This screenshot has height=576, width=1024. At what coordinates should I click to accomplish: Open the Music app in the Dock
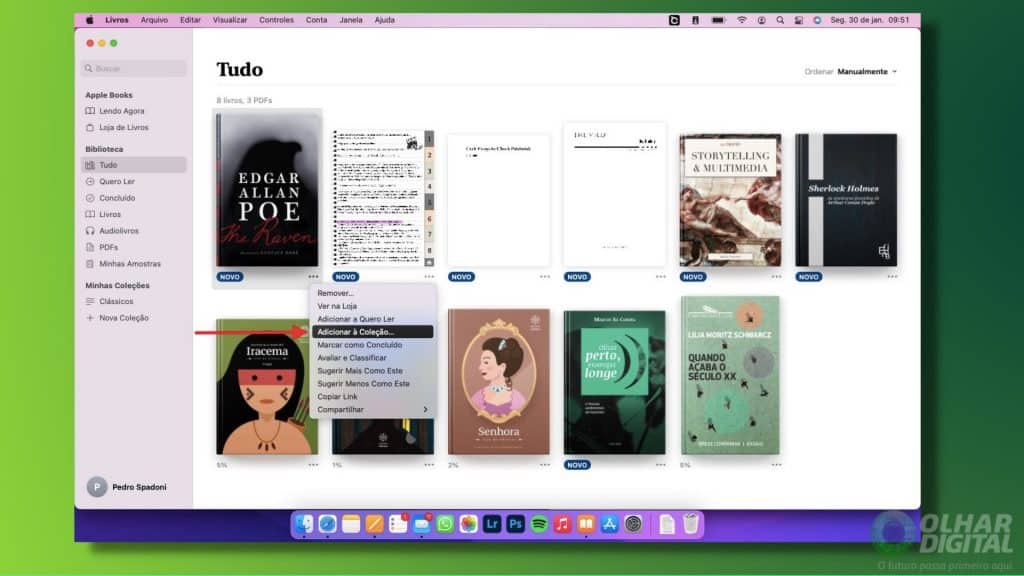(x=562, y=524)
